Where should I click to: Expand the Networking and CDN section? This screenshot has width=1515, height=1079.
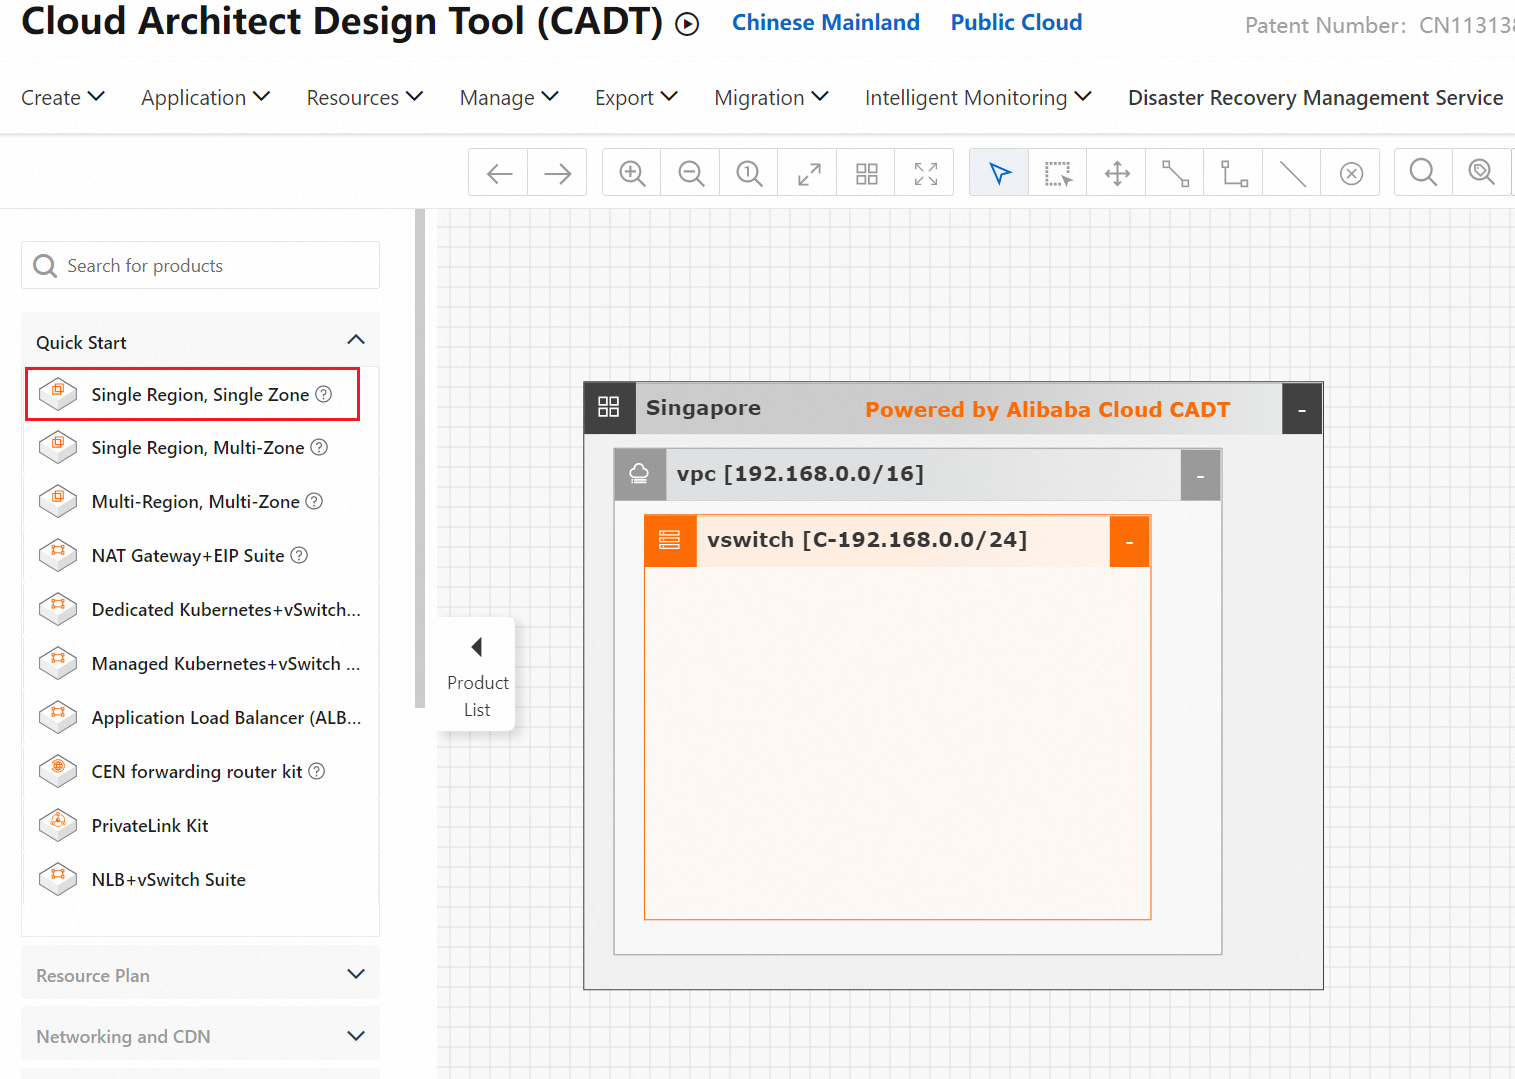click(x=356, y=1036)
